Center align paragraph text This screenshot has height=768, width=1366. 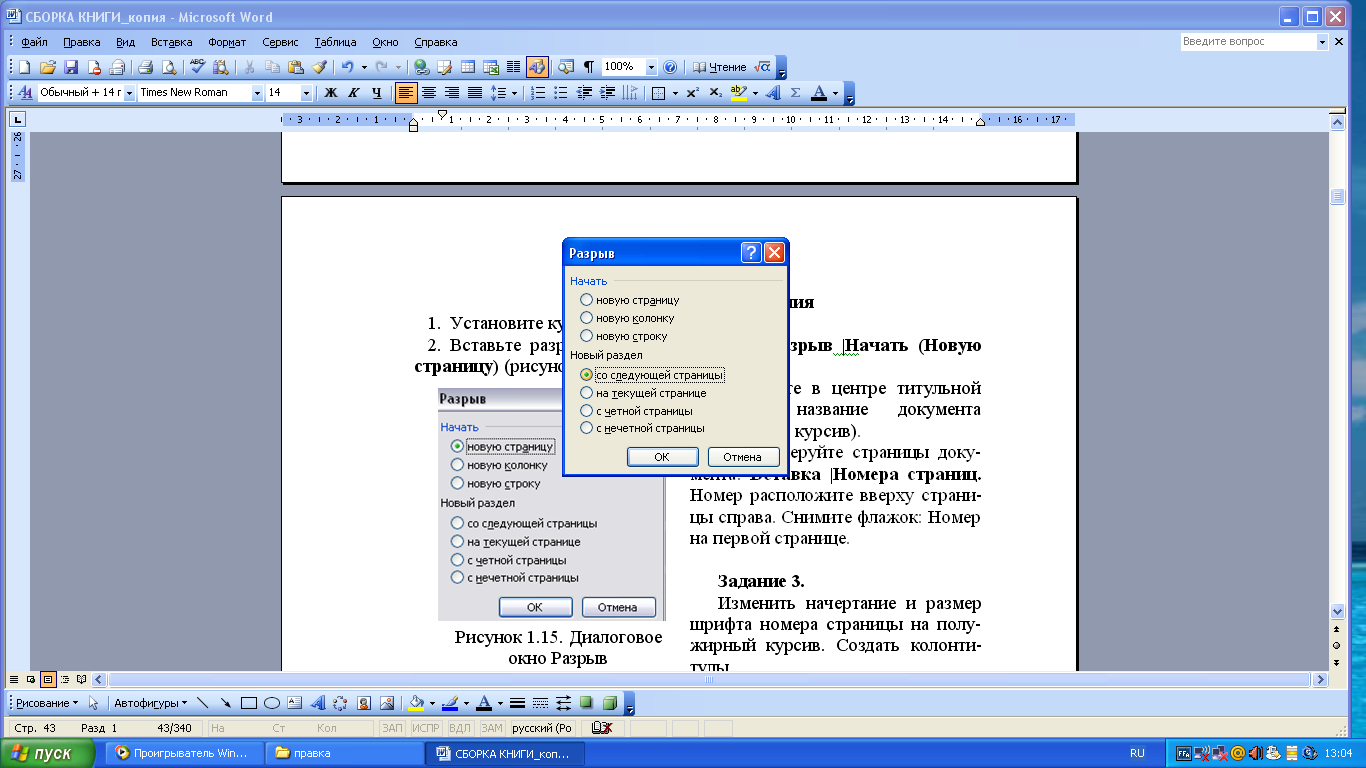(429, 93)
